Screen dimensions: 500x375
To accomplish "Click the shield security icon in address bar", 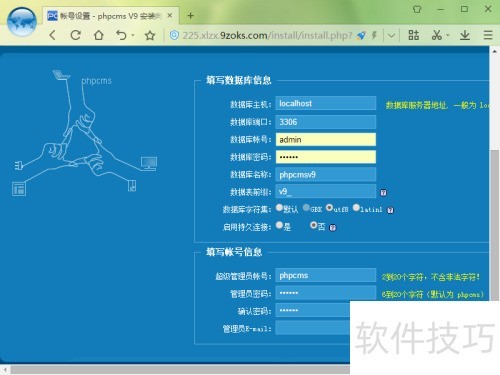I will coord(174,35).
